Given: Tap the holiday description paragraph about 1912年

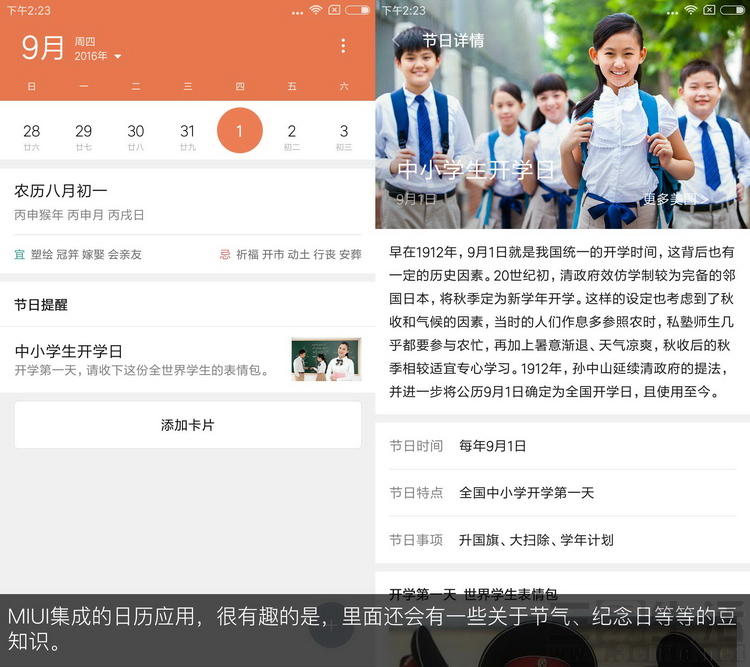Looking at the screenshot, I should tap(562, 322).
